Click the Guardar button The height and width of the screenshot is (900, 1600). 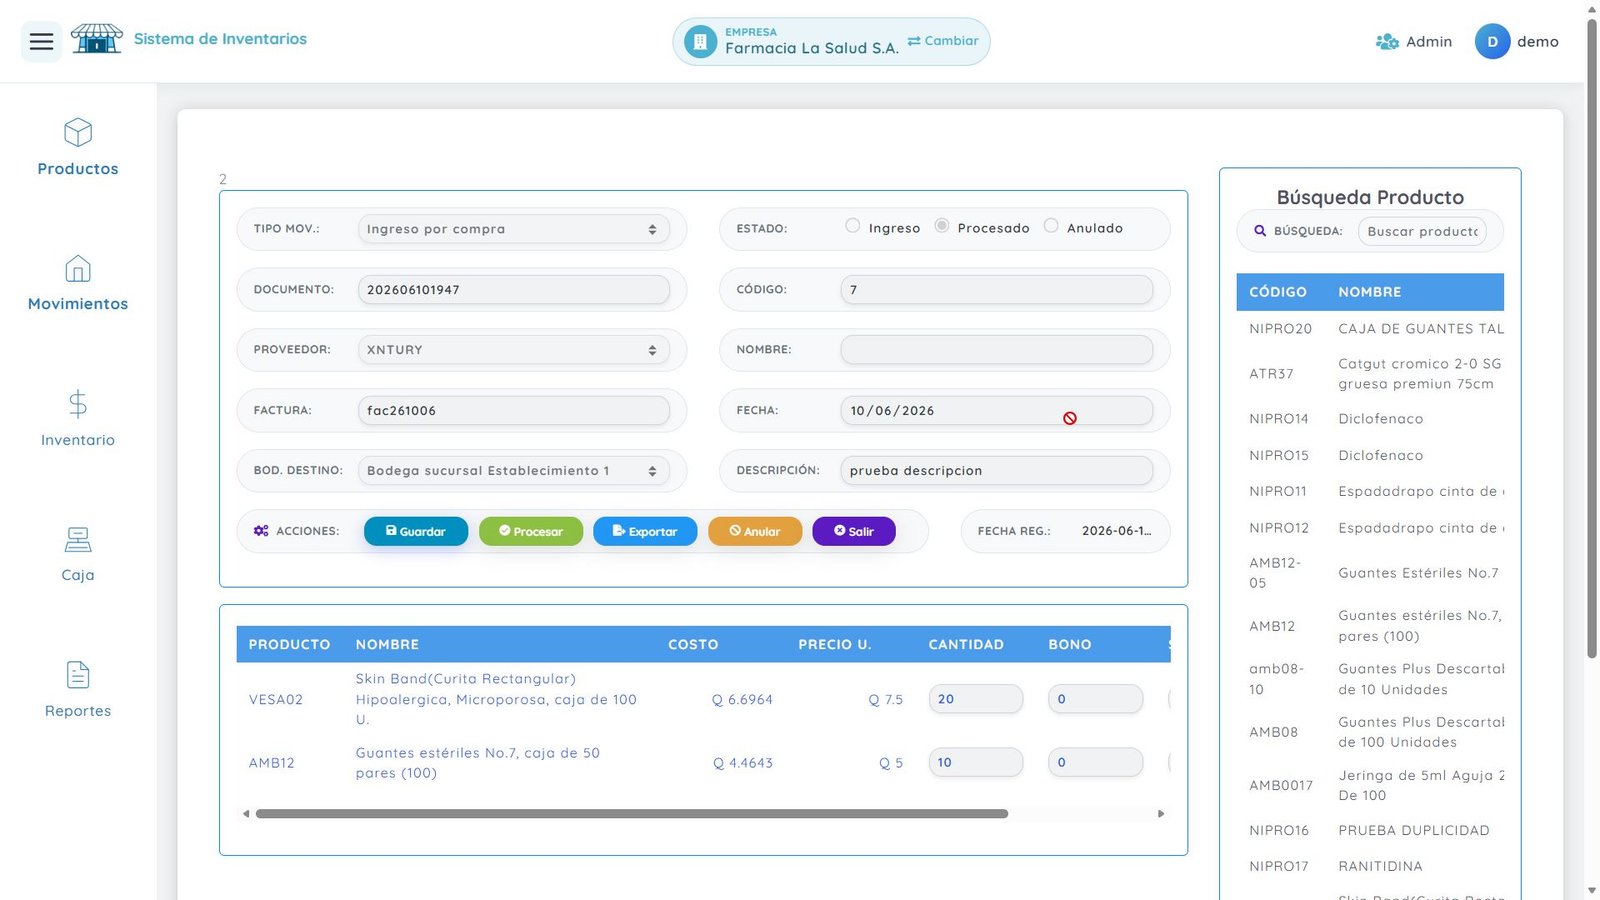click(416, 531)
